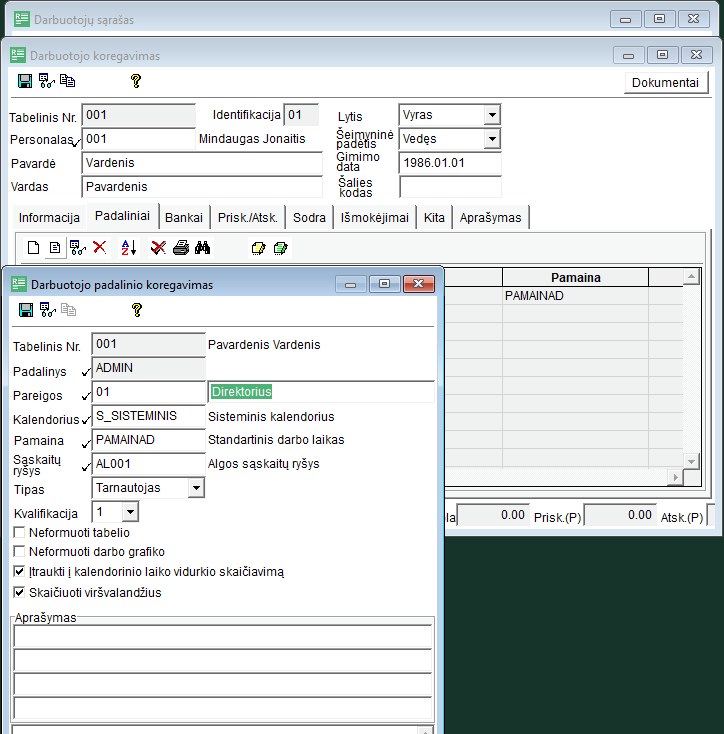This screenshot has width=724, height=734.
Task: Open Lytis dropdown showing Vyras
Action: click(492, 115)
